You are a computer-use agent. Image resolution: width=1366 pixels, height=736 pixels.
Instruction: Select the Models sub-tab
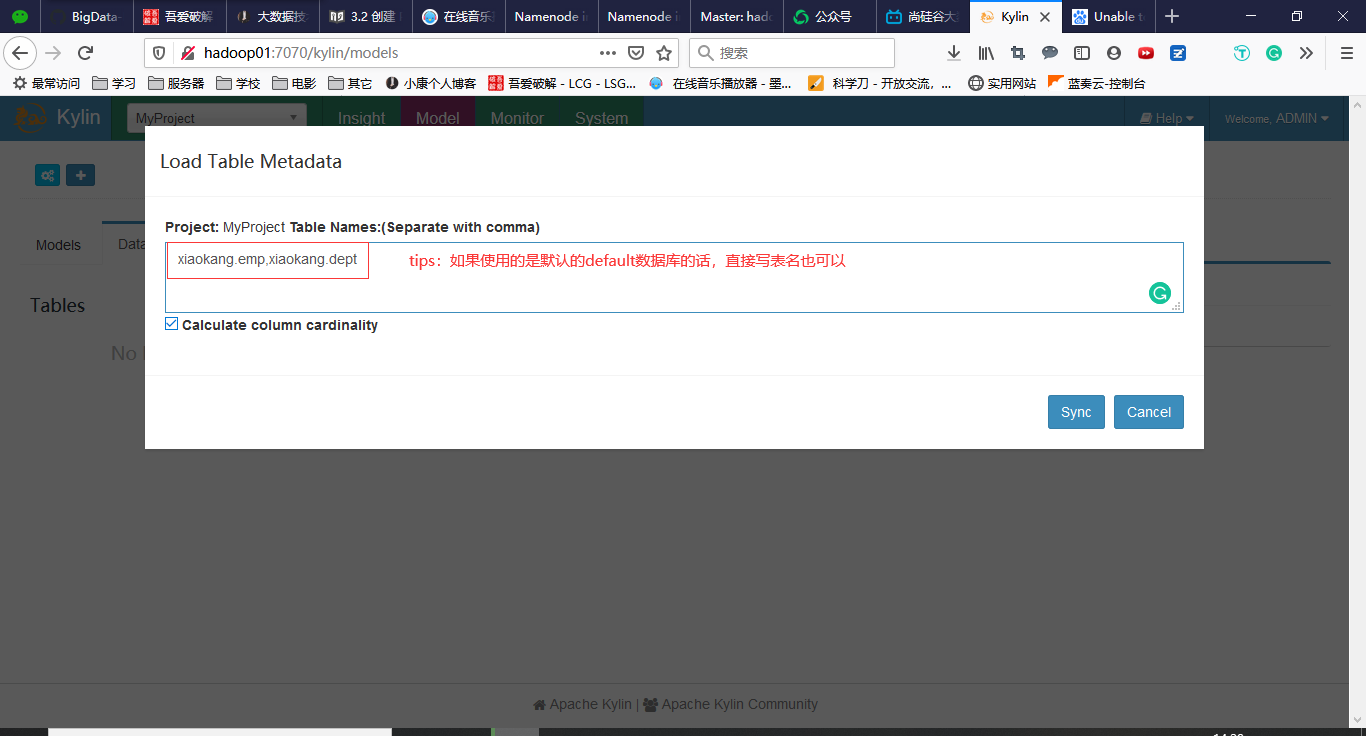58,245
